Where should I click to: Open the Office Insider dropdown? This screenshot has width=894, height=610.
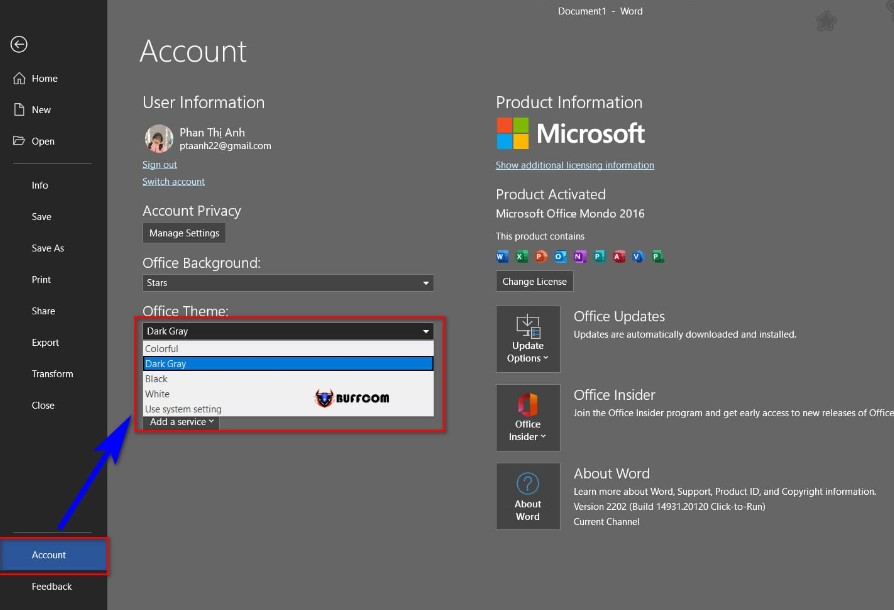point(528,417)
